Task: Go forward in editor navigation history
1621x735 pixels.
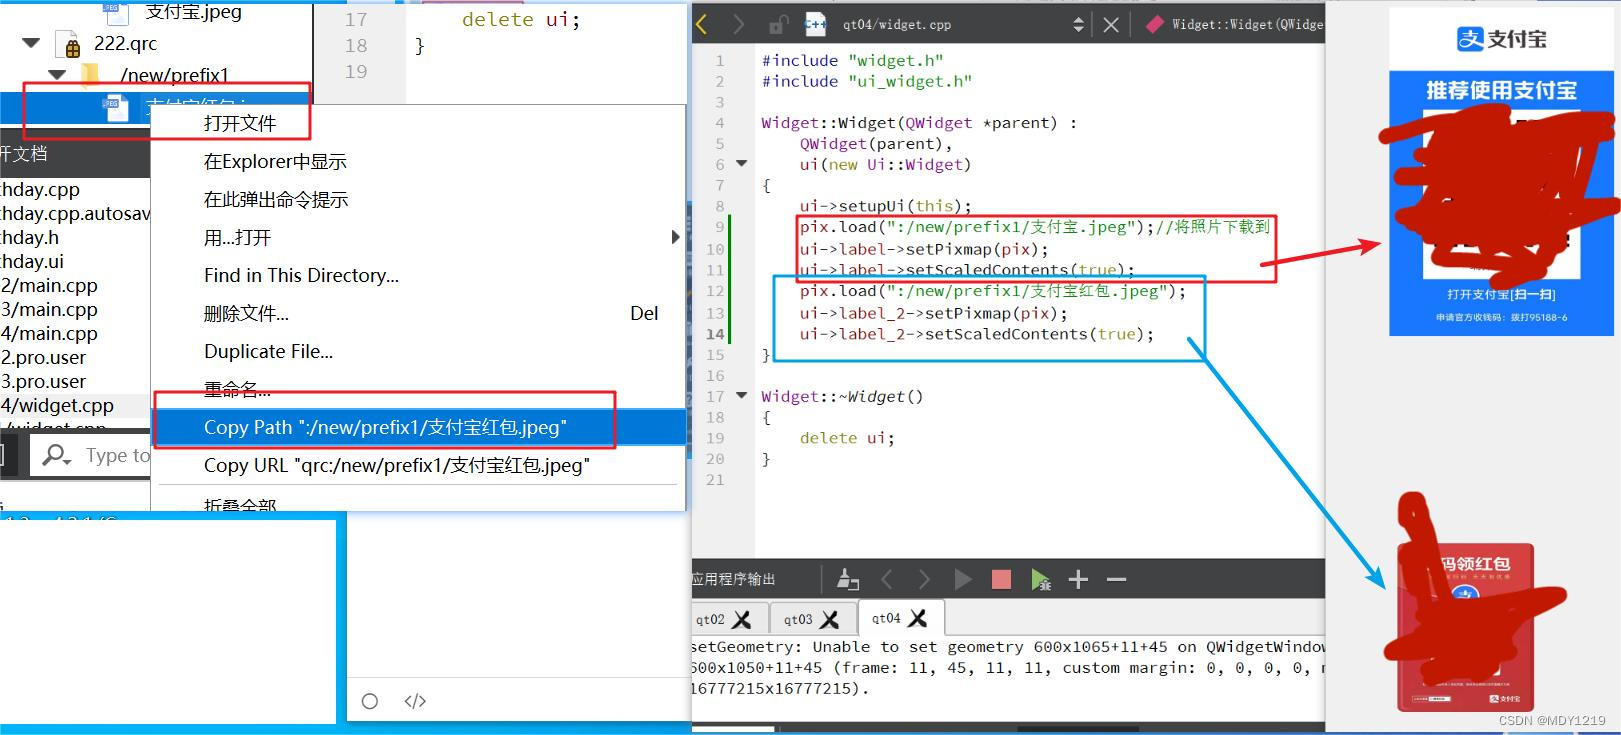Action: 738,24
